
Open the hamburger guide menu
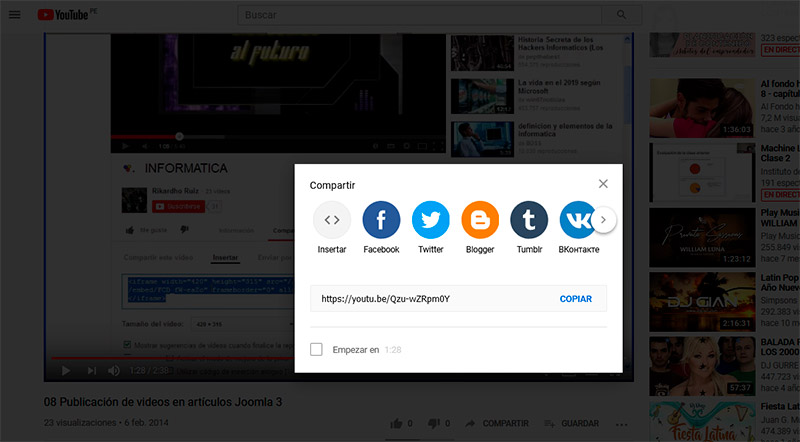coord(15,15)
